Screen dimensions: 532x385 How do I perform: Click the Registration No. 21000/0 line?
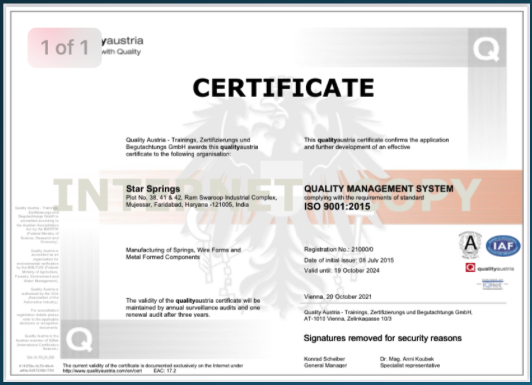(339, 249)
